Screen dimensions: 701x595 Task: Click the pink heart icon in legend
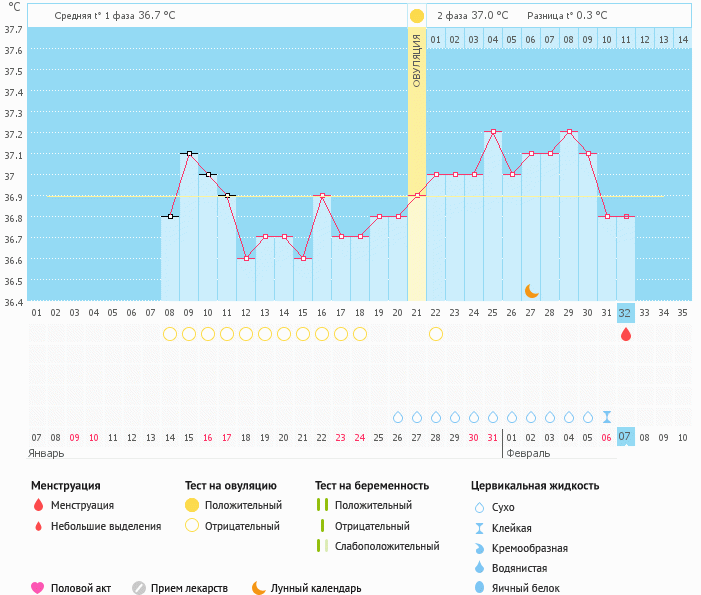pos(38,588)
